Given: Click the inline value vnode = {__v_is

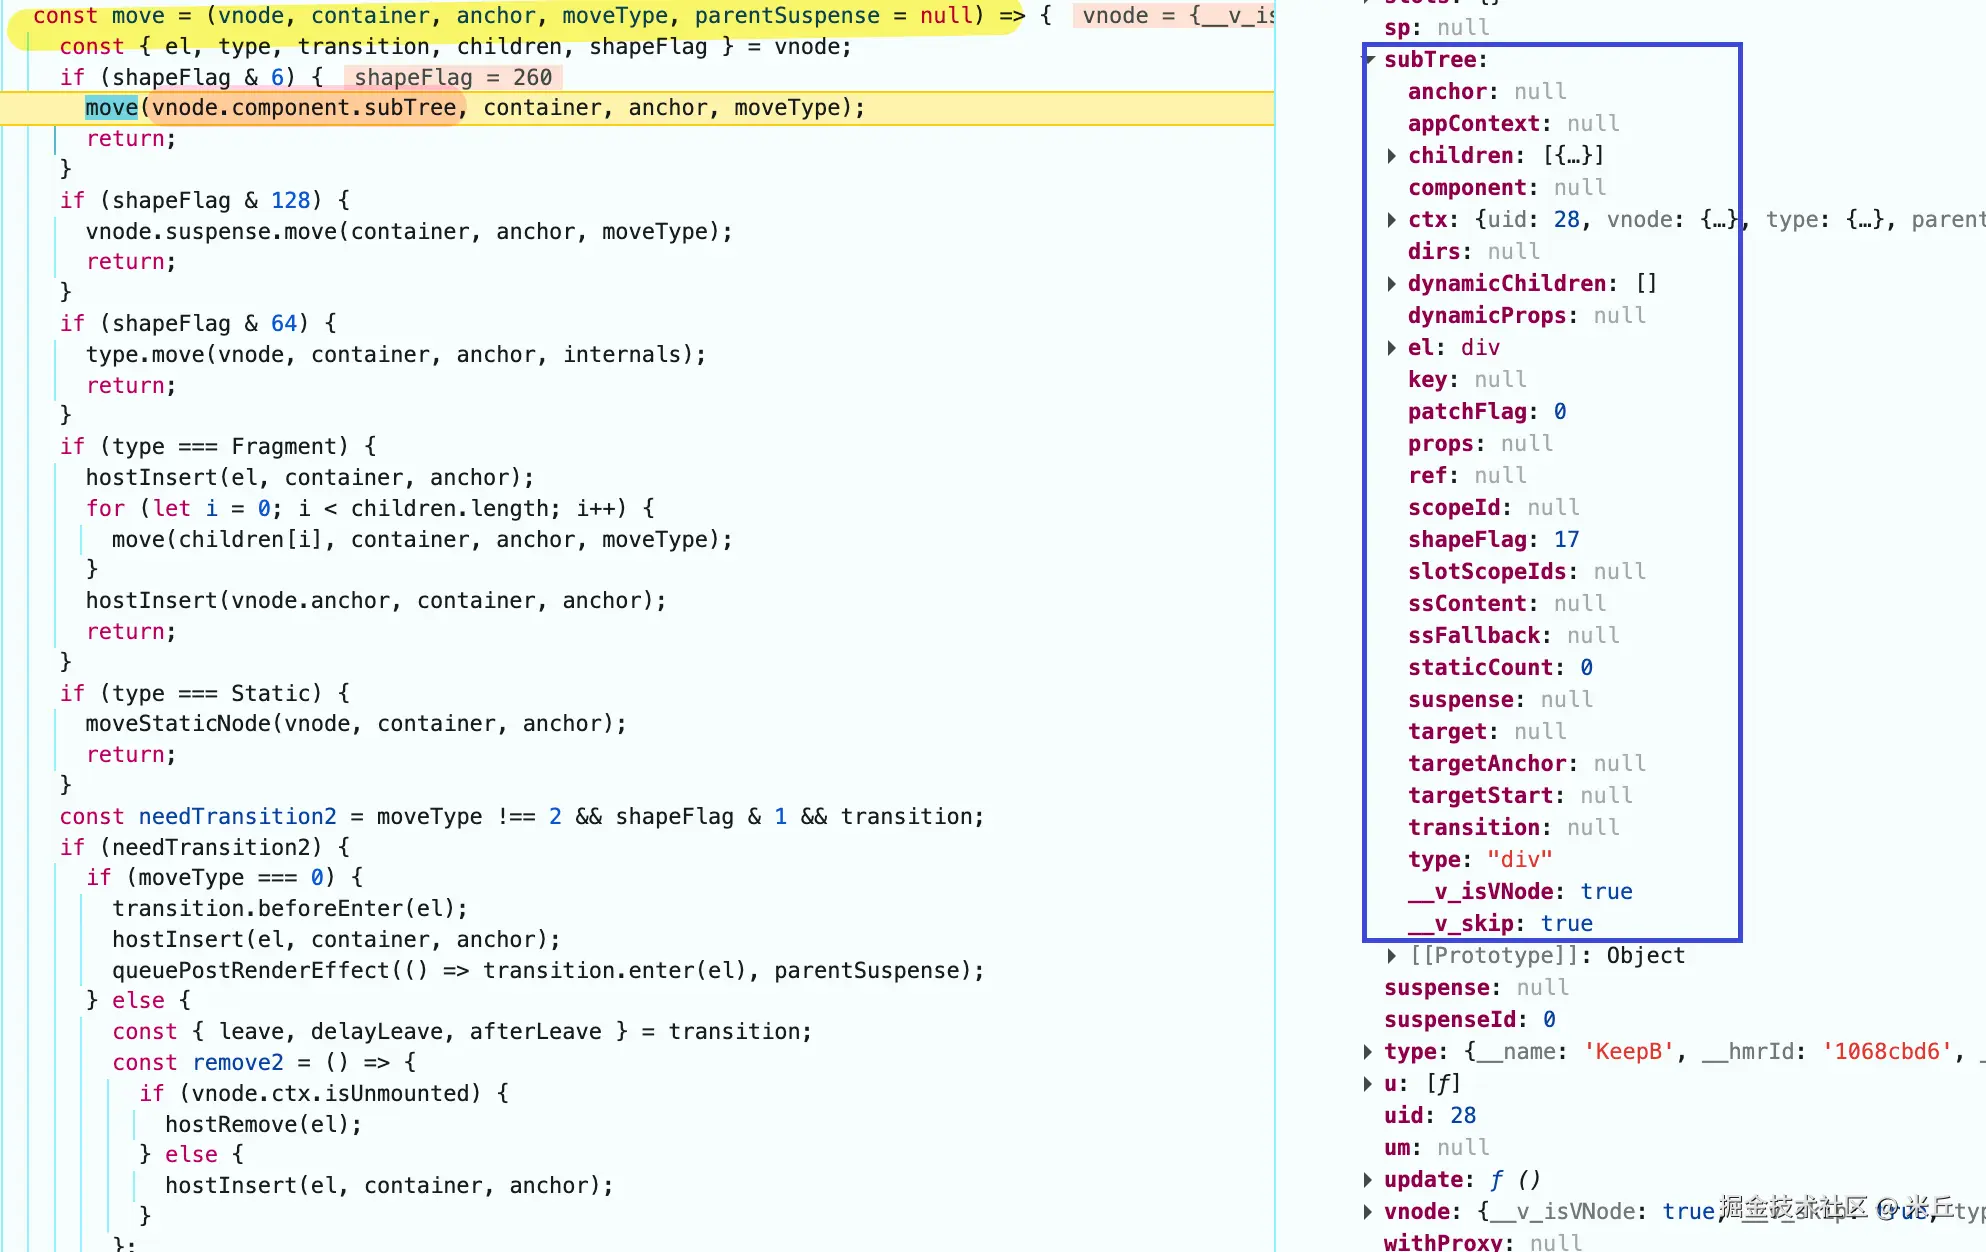Looking at the screenshot, I should coord(1174,16).
